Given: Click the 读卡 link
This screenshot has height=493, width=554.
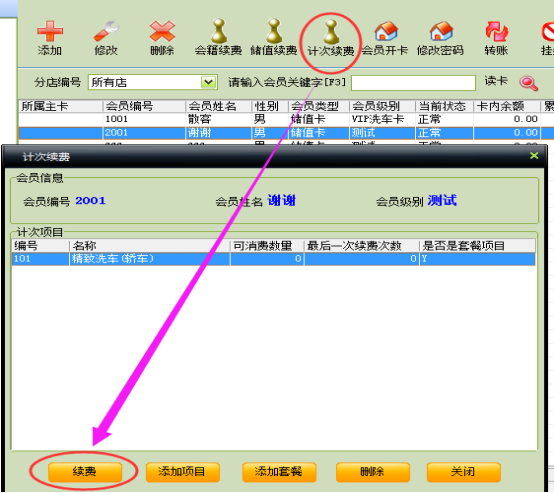Looking at the screenshot, I should pos(496,81).
